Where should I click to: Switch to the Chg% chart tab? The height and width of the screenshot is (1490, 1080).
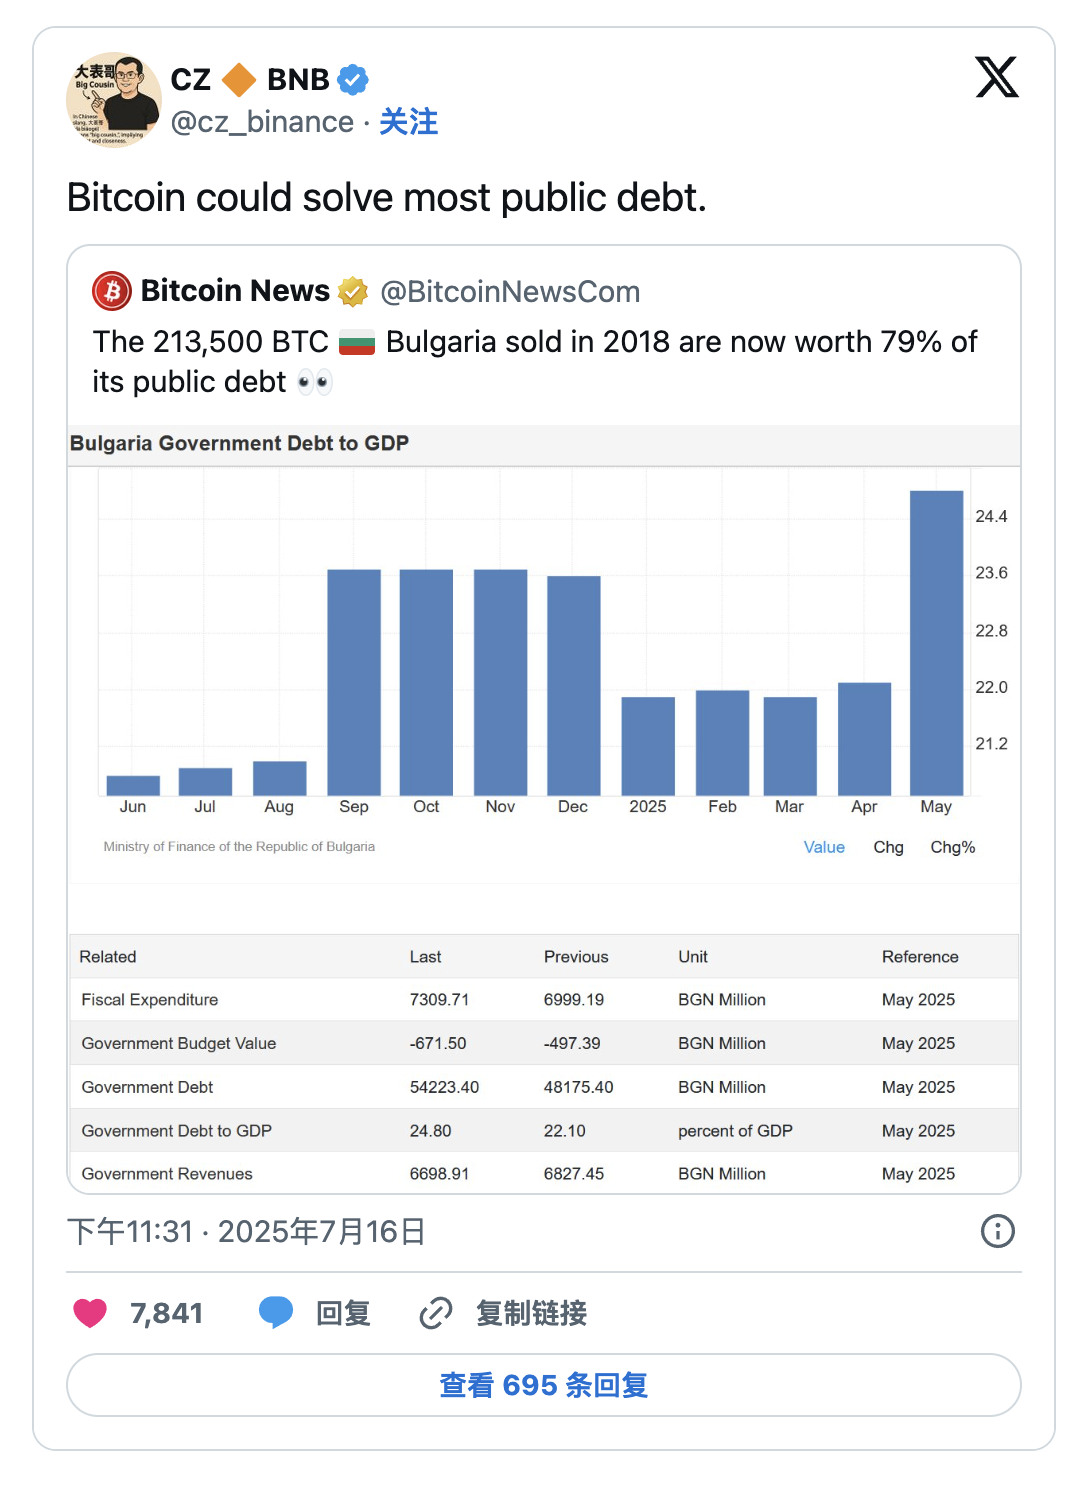(952, 847)
